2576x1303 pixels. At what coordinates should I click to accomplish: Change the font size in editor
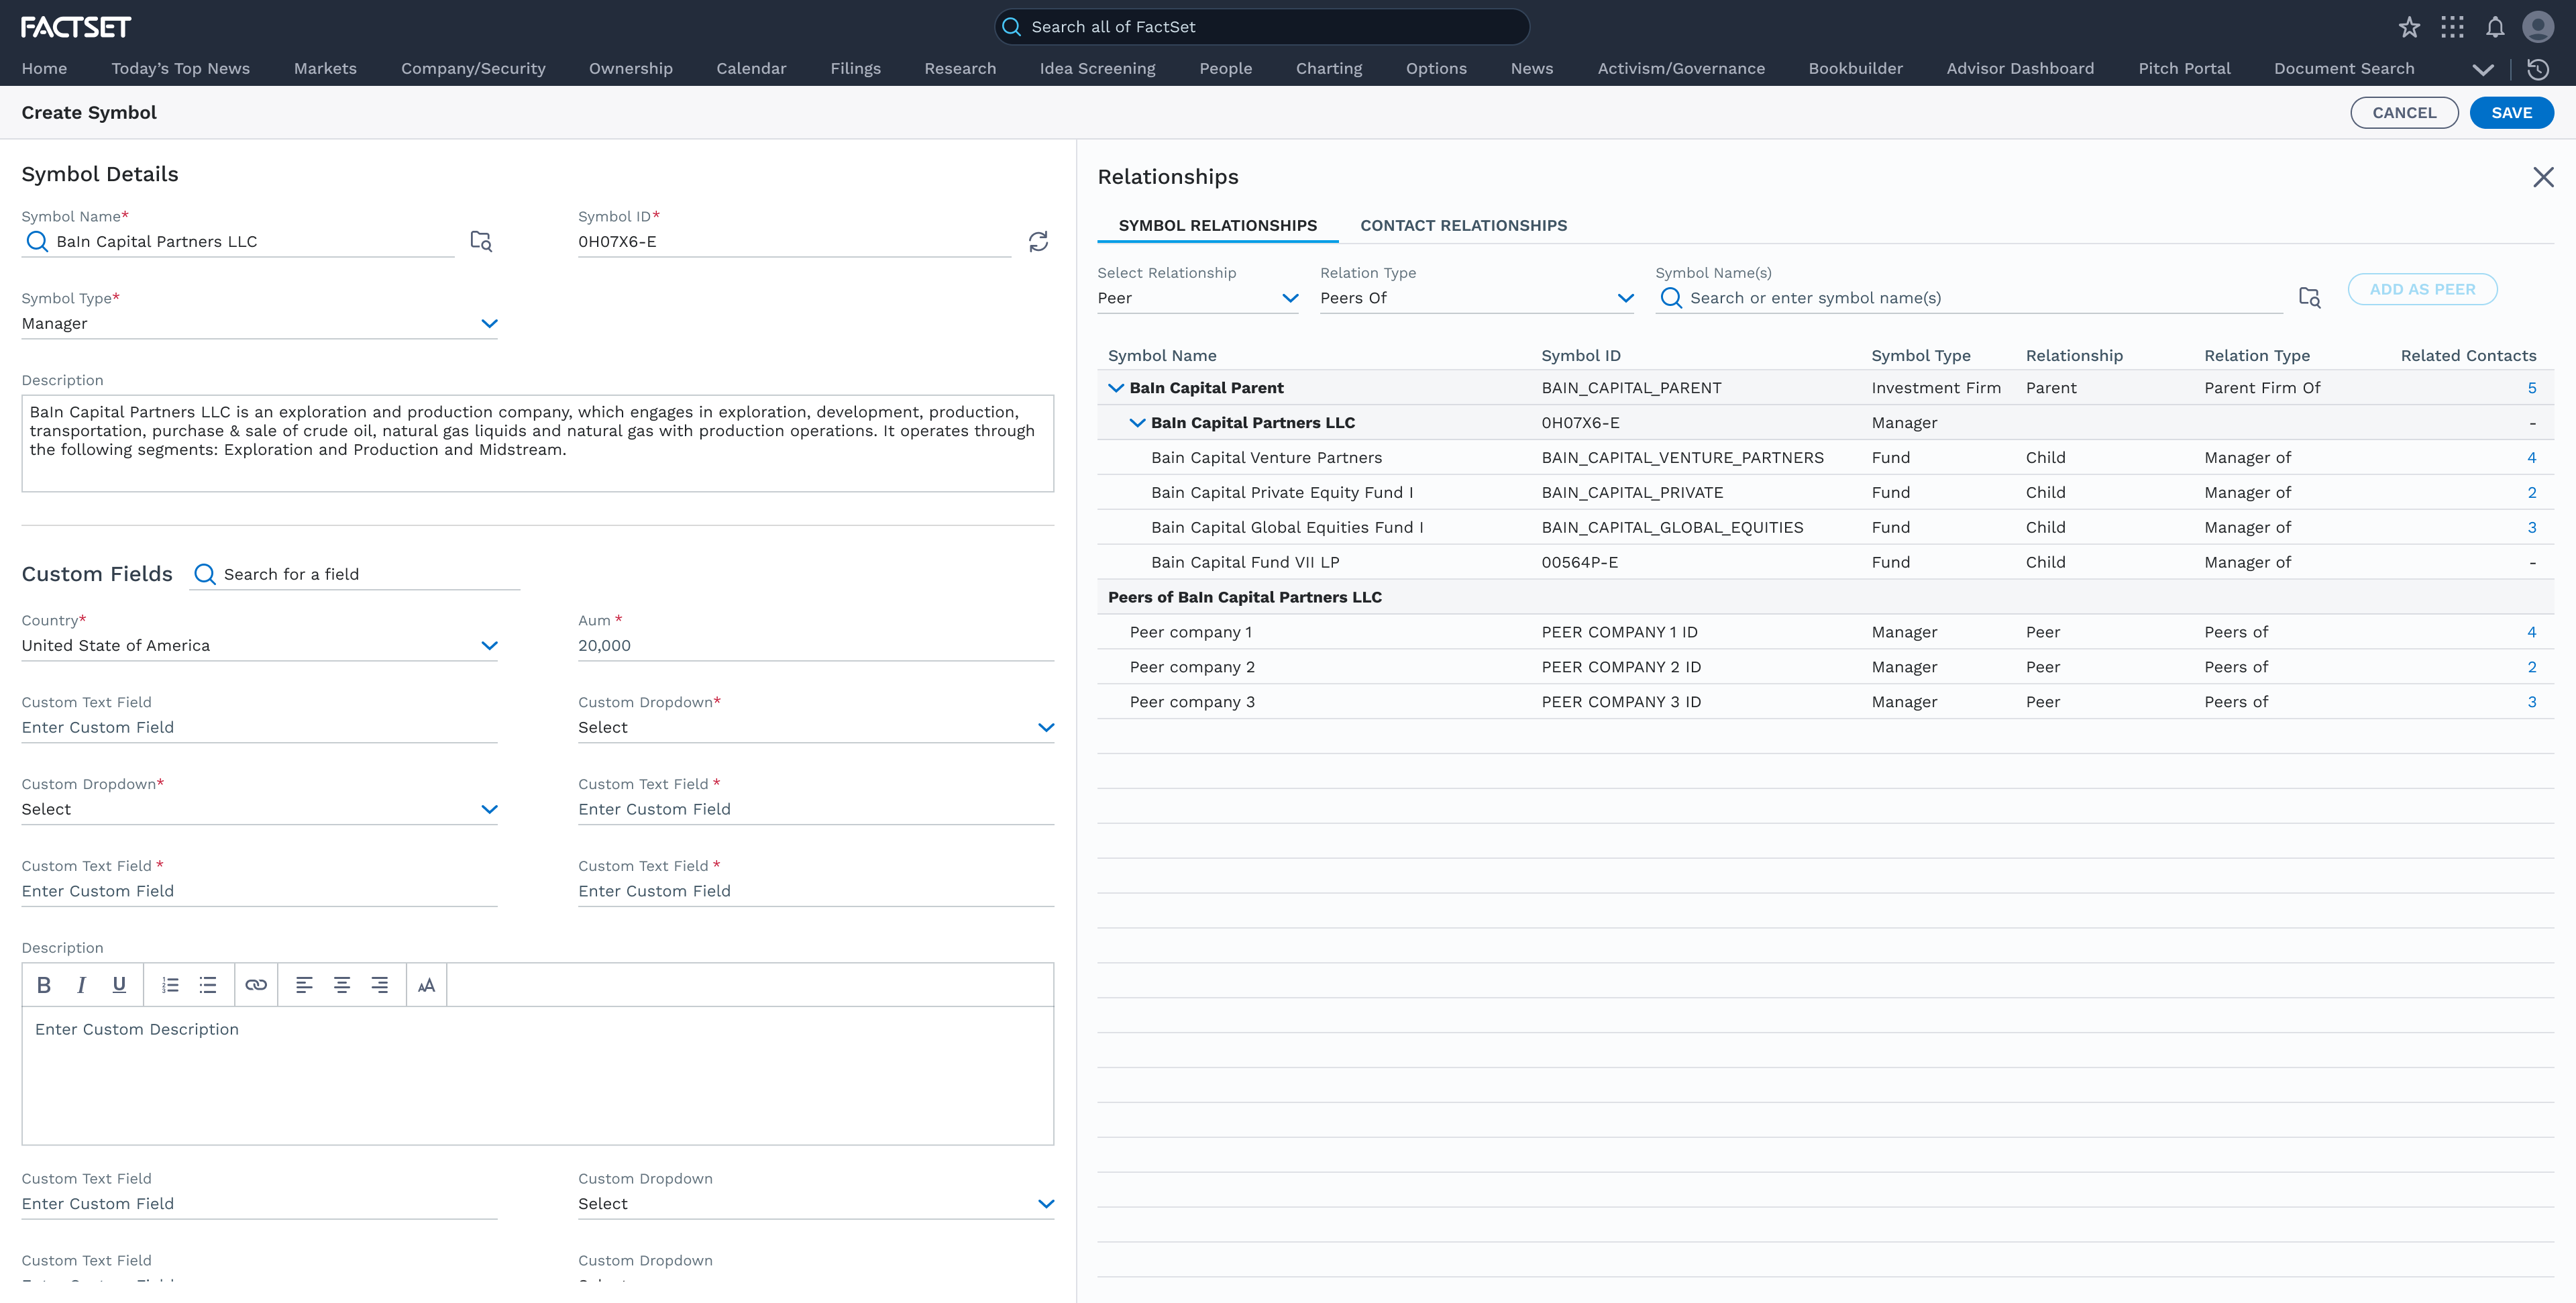pos(426,986)
